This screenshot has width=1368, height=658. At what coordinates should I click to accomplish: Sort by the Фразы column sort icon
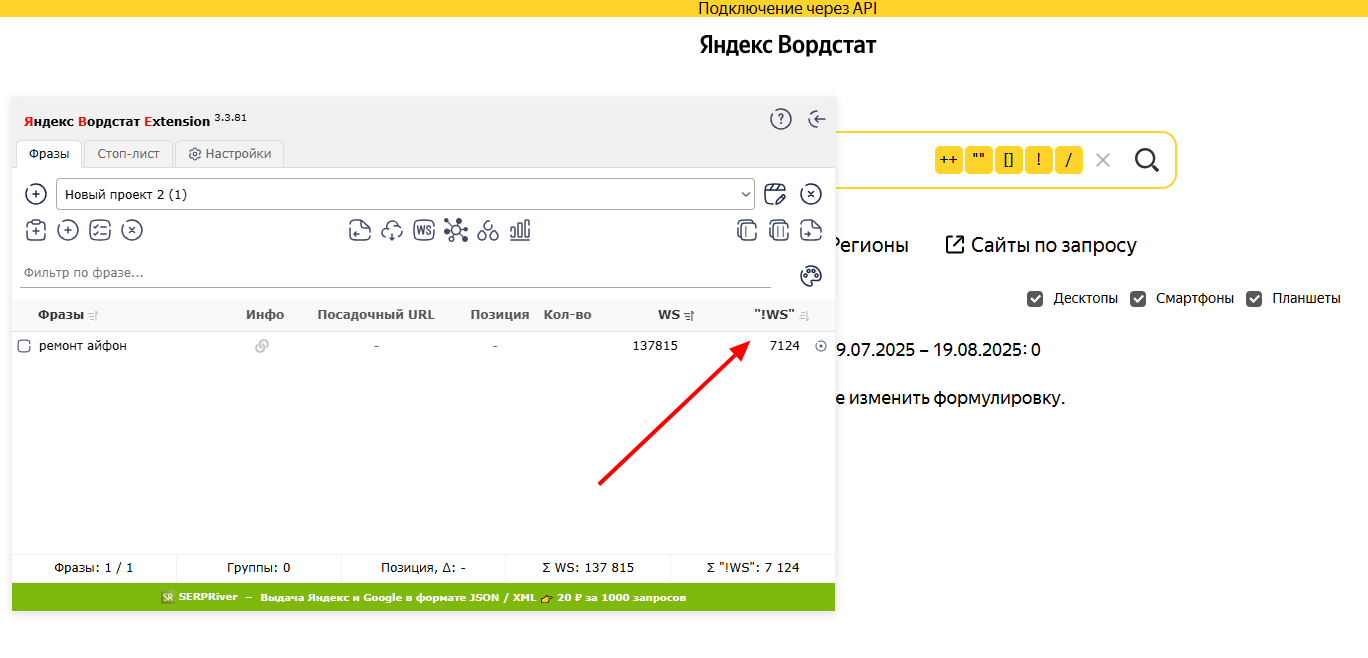coord(93,315)
